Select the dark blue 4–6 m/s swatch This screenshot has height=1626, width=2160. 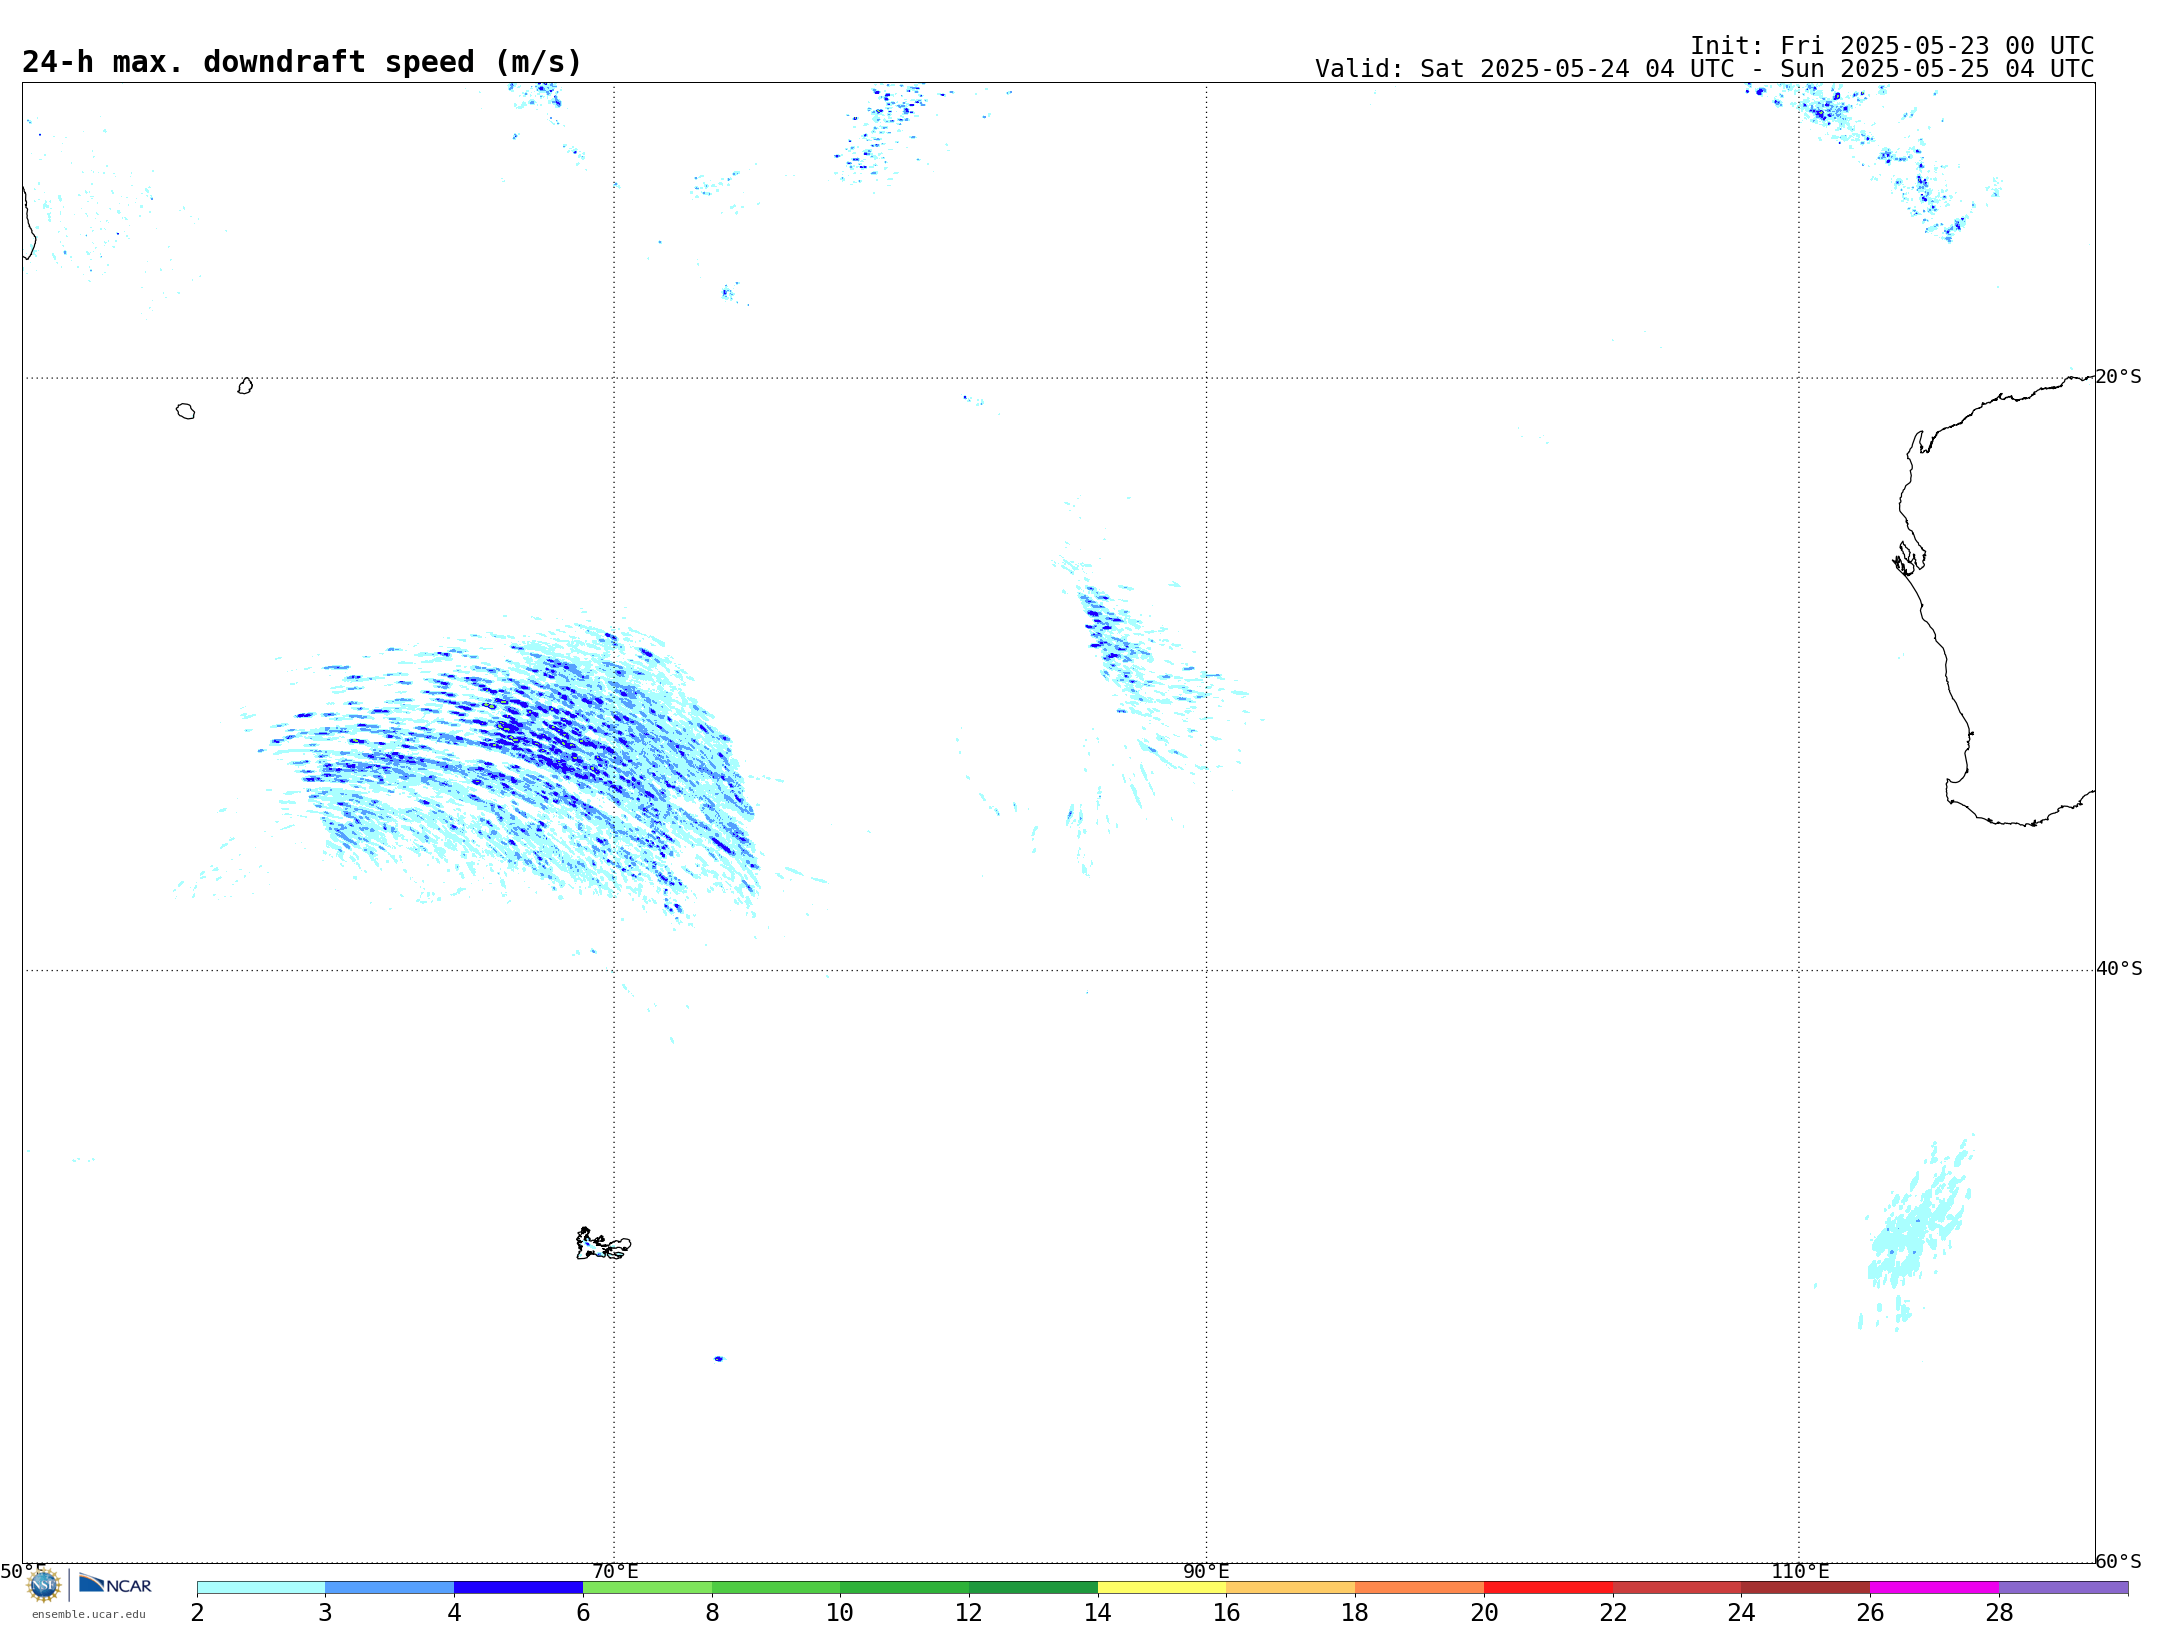[519, 1587]
